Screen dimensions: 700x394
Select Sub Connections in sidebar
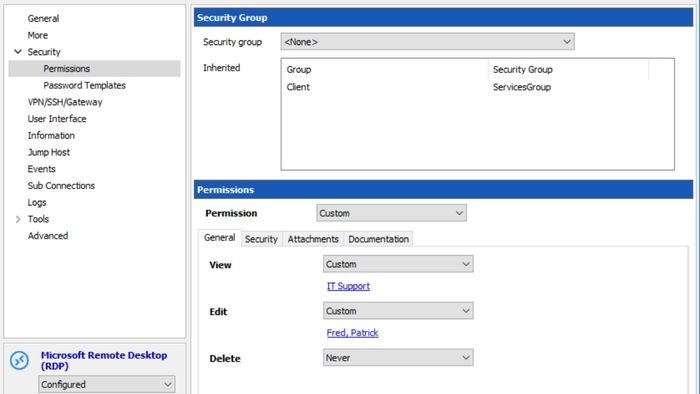coord(61,186)
